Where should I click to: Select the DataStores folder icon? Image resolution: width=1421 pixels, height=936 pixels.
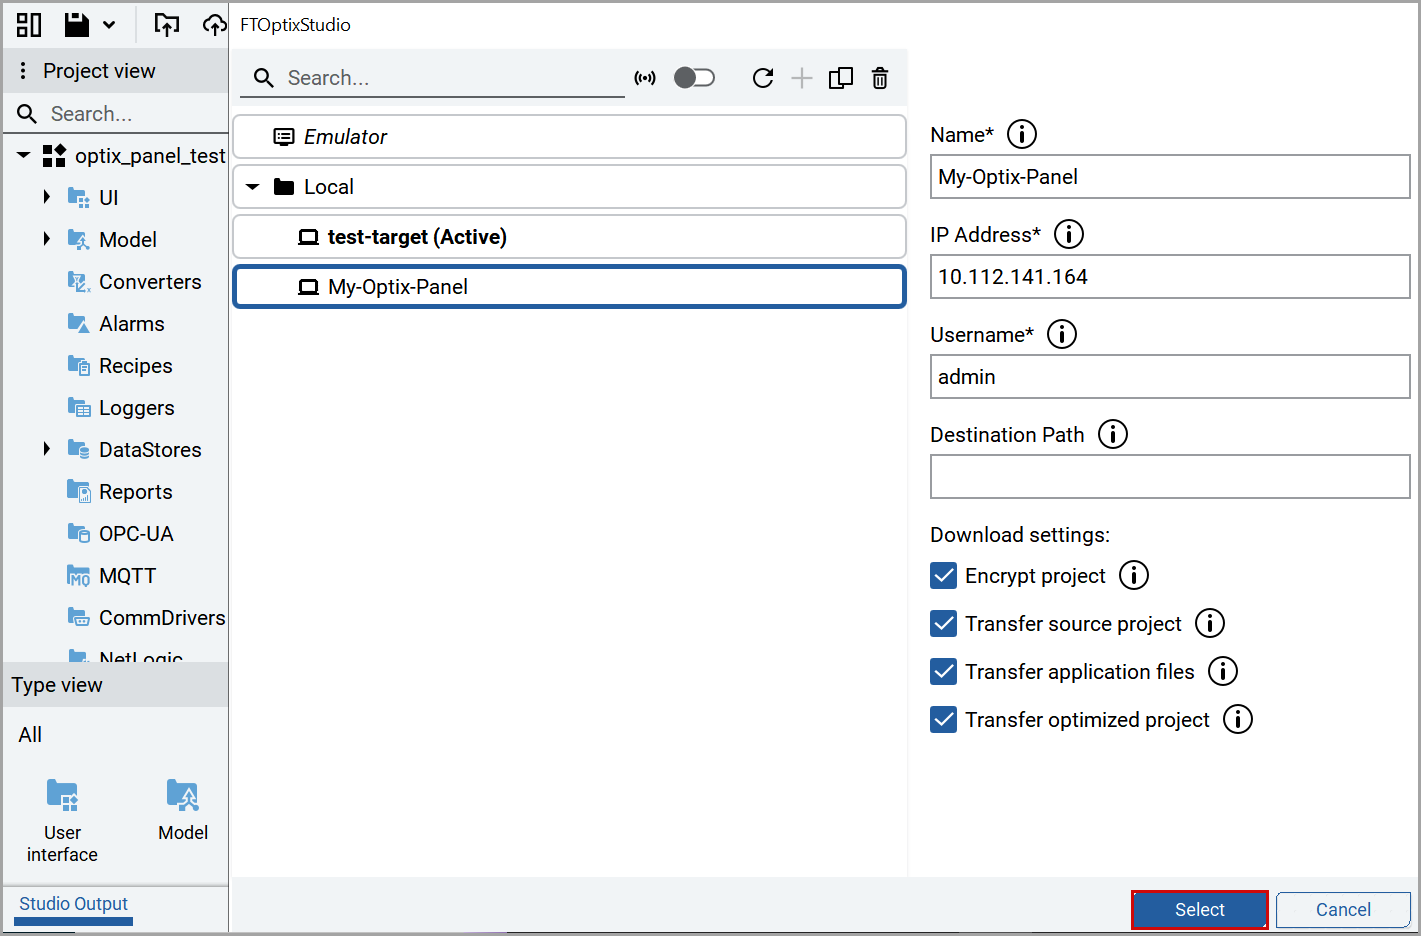(x=78, y=449)
